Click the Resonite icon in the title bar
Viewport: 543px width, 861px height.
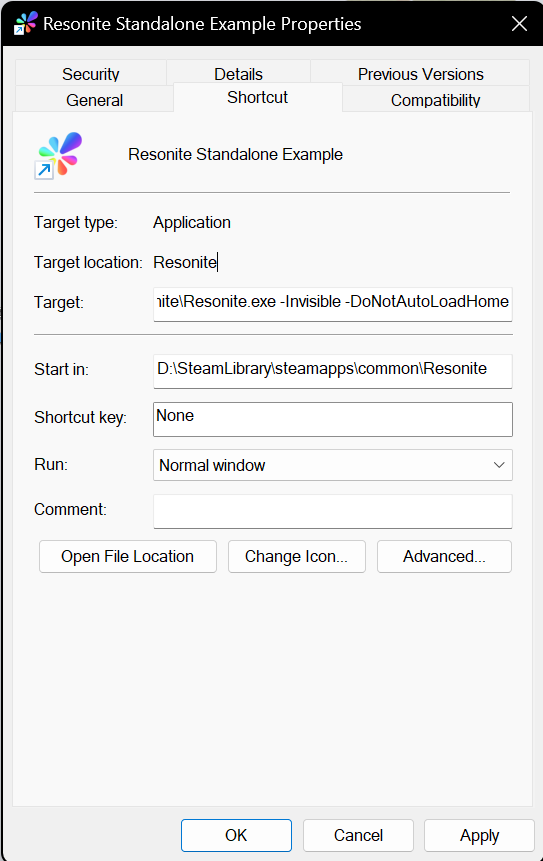[26, 23]
